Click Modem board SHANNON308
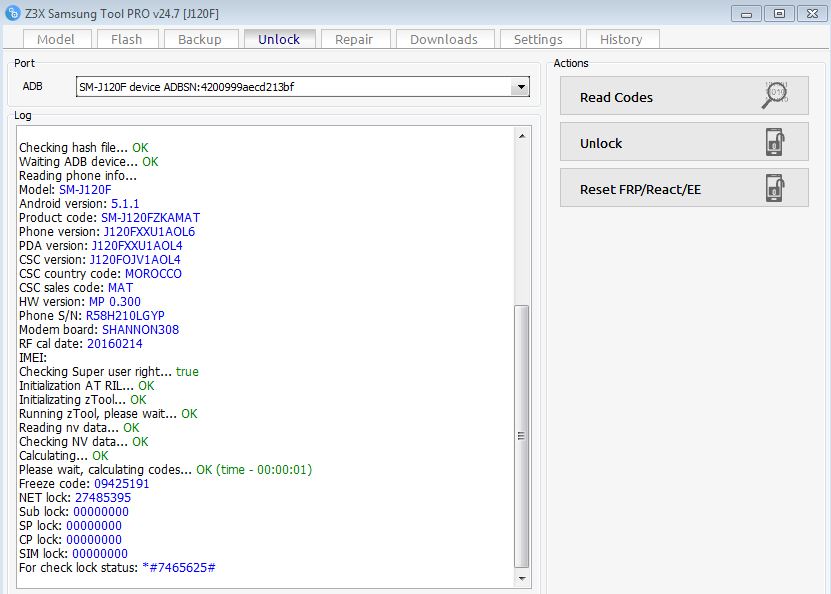Viewport: 831px width, 594px height. [140, 330]
